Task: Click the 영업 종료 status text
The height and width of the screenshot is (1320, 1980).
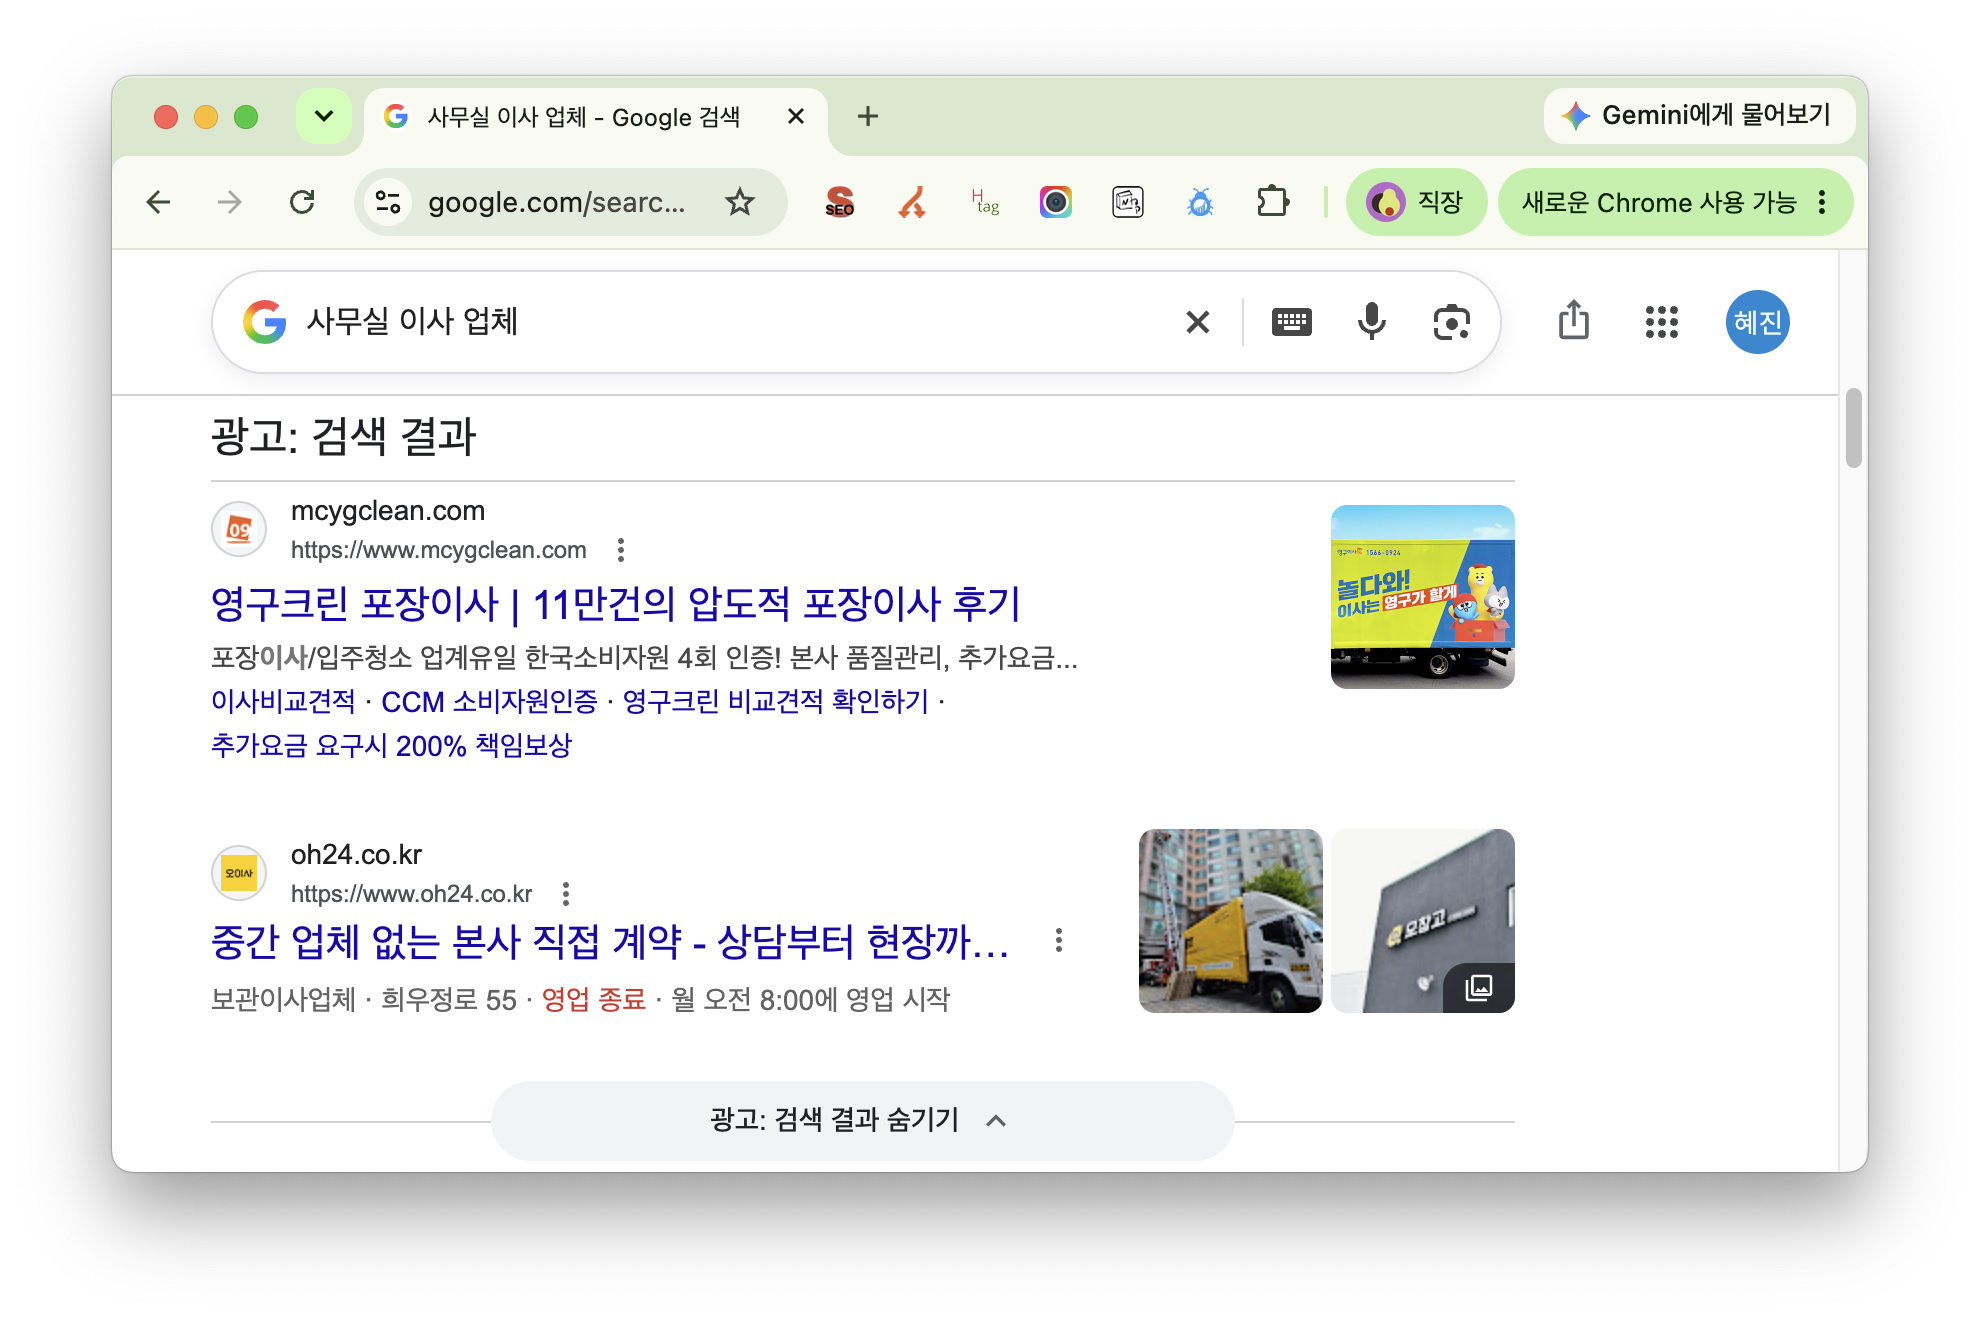Action: [594, 999]
